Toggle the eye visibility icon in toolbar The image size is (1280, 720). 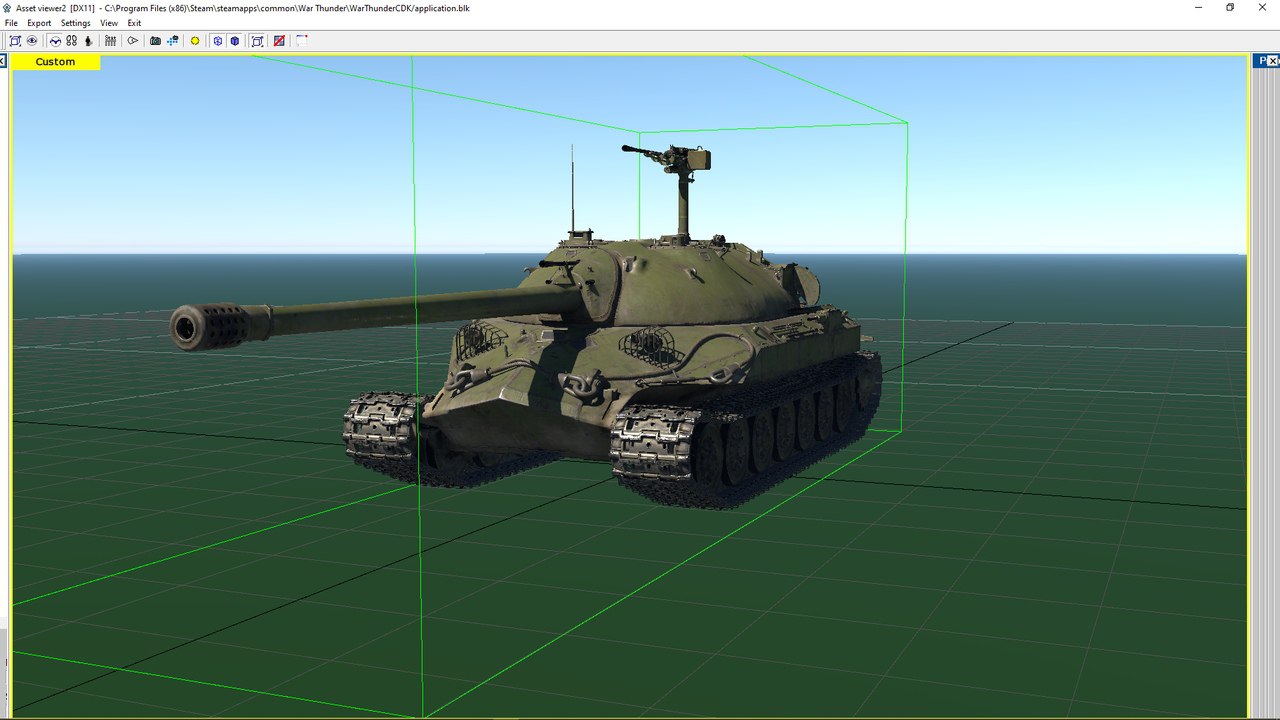coord(32,41)
